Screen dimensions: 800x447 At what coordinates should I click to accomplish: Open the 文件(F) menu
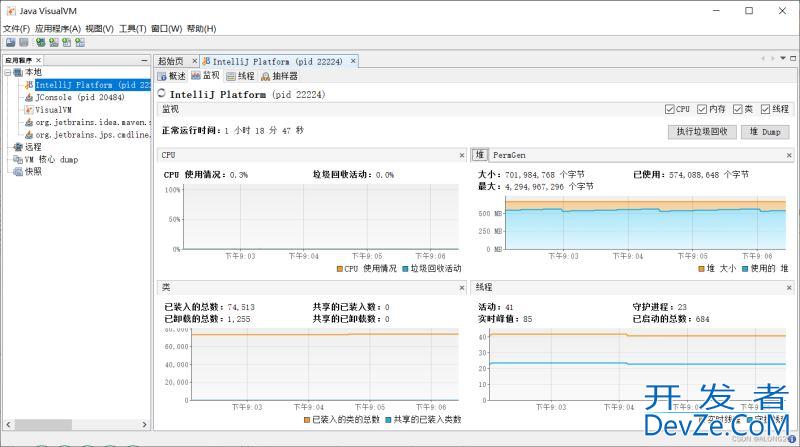[16, 29]
